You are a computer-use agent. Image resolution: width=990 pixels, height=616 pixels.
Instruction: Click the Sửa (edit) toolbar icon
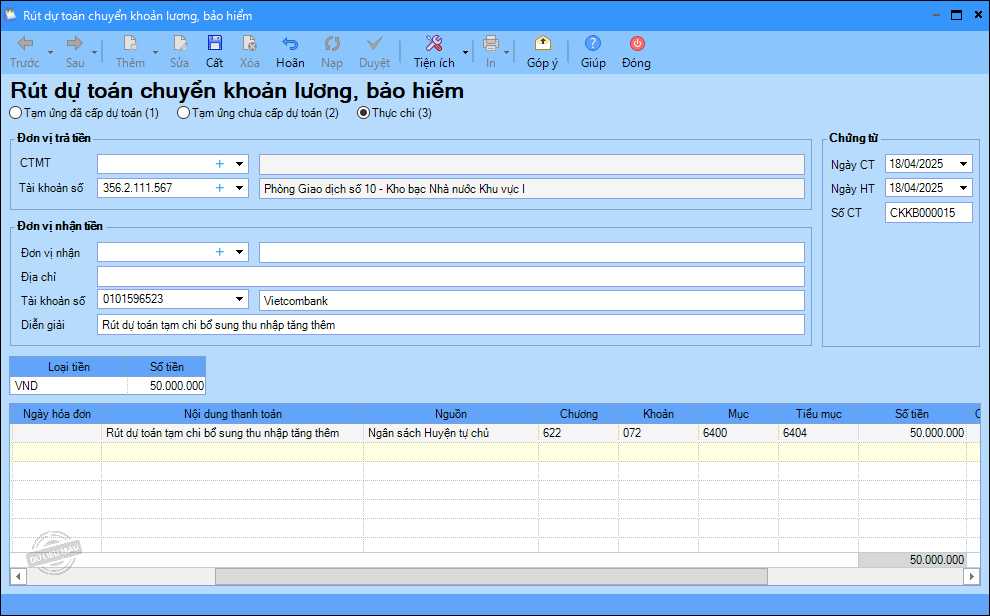click(x=180, y=44)
